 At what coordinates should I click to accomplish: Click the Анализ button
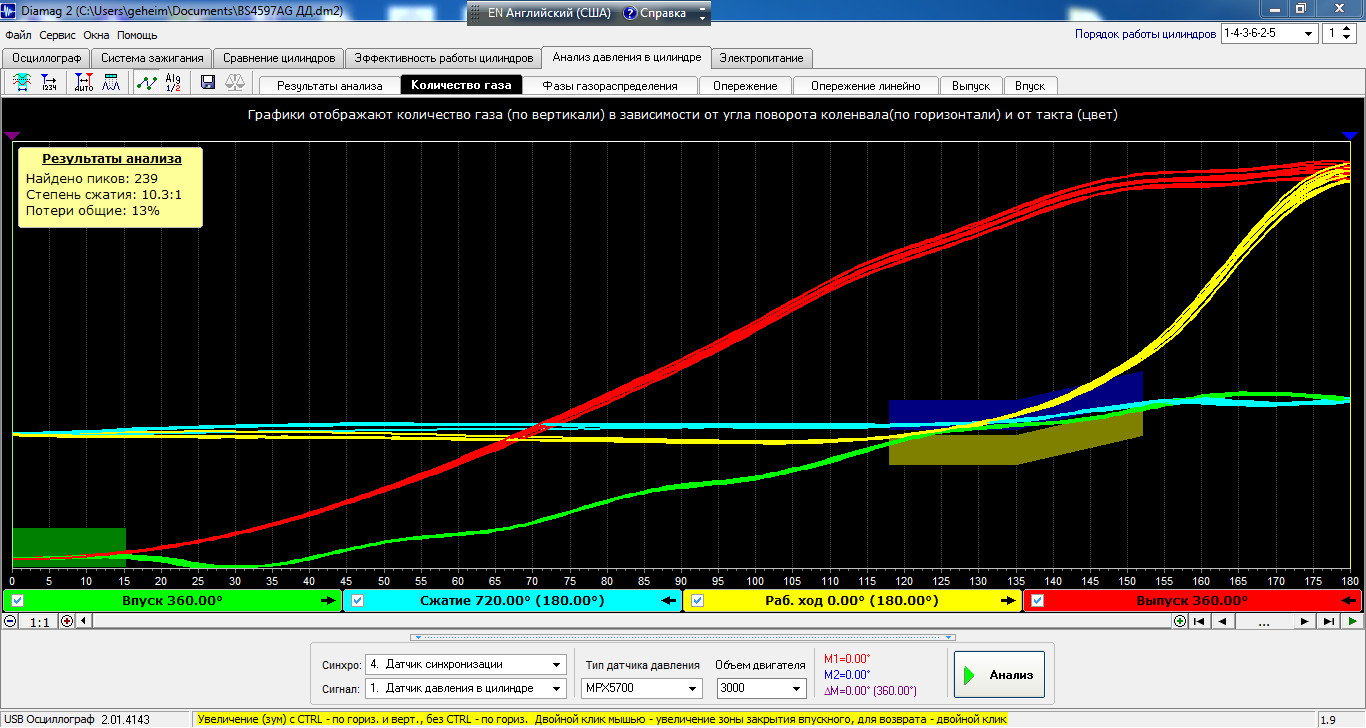point(999,675)
